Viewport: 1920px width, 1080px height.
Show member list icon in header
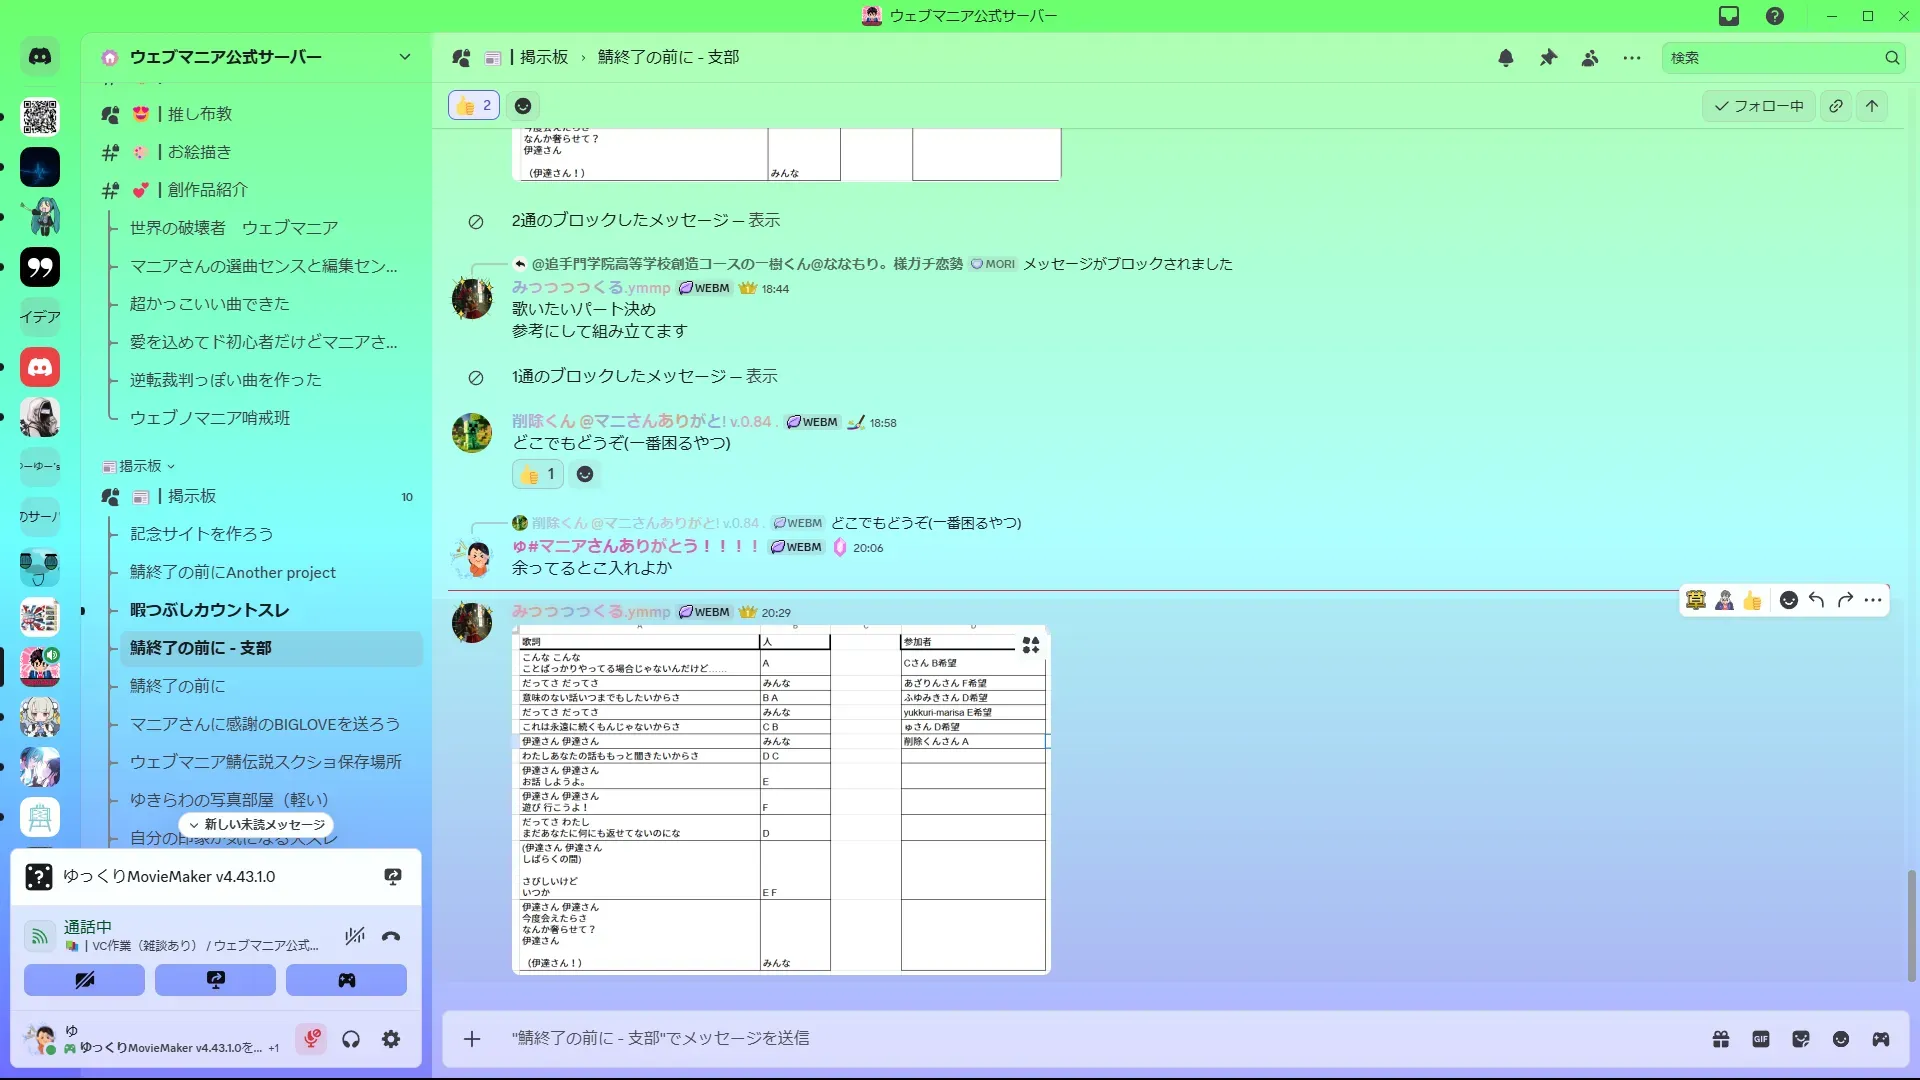(1590, 58)
